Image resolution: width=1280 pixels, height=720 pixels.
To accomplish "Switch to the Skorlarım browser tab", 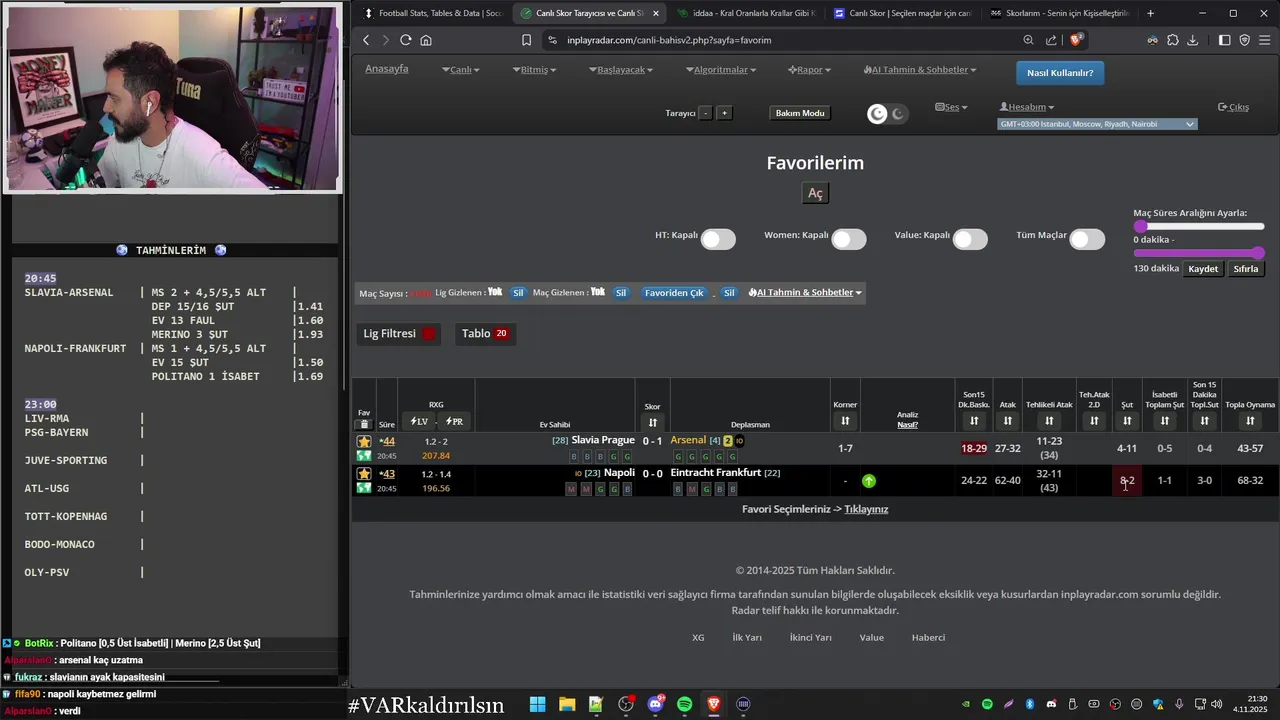I will point(1060,13).
